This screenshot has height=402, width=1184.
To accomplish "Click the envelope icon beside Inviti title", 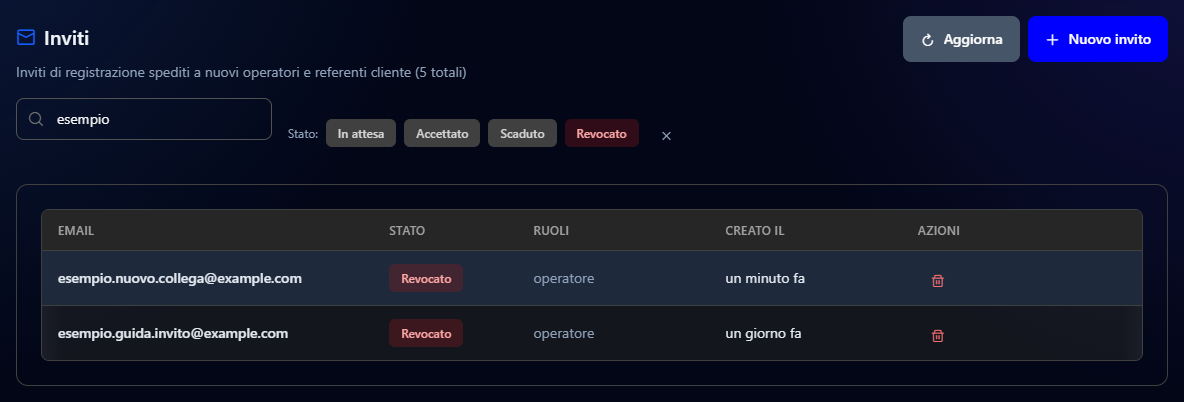I will pos(26,37).
